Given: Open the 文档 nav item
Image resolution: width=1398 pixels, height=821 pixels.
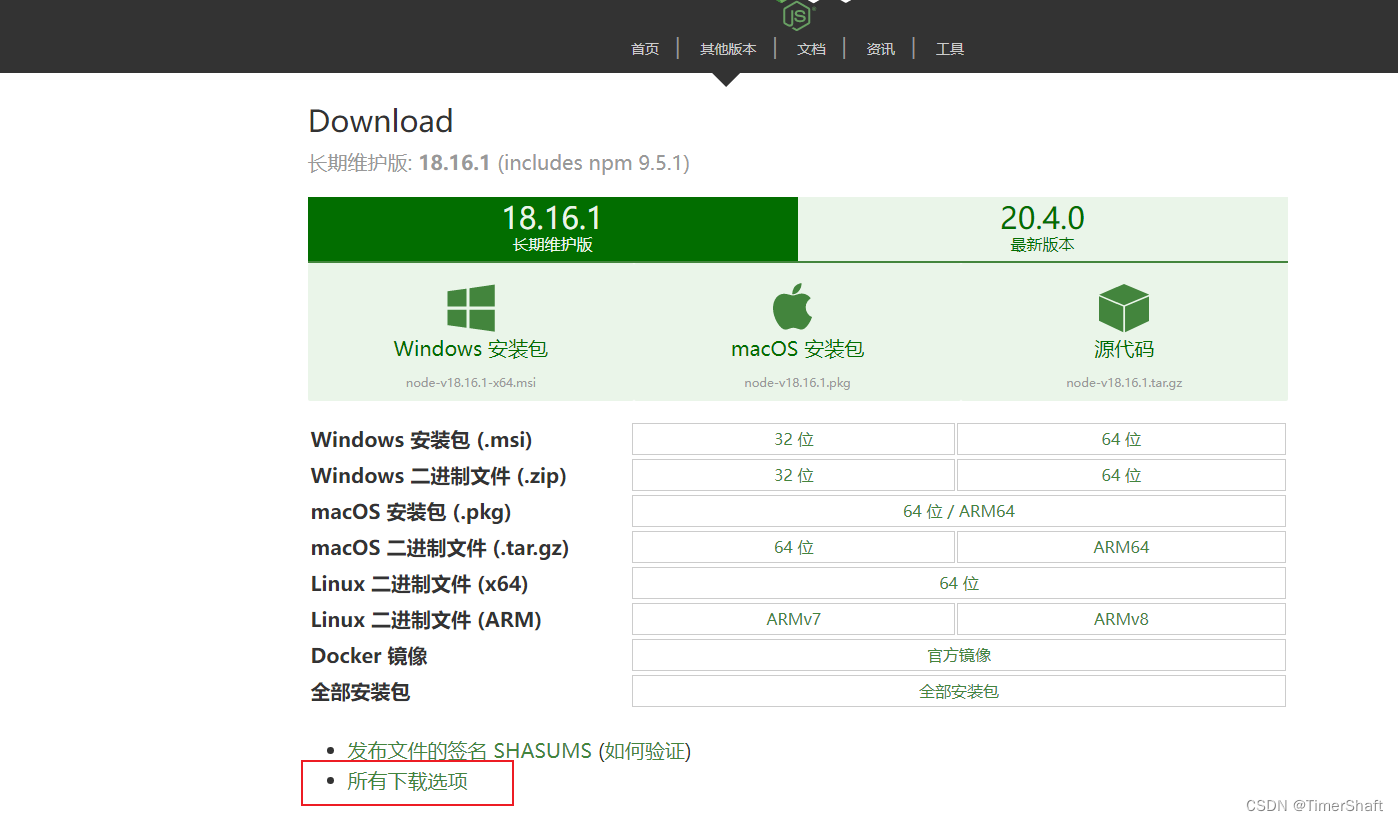Looking at the screenshot, I should coord(811,49).
